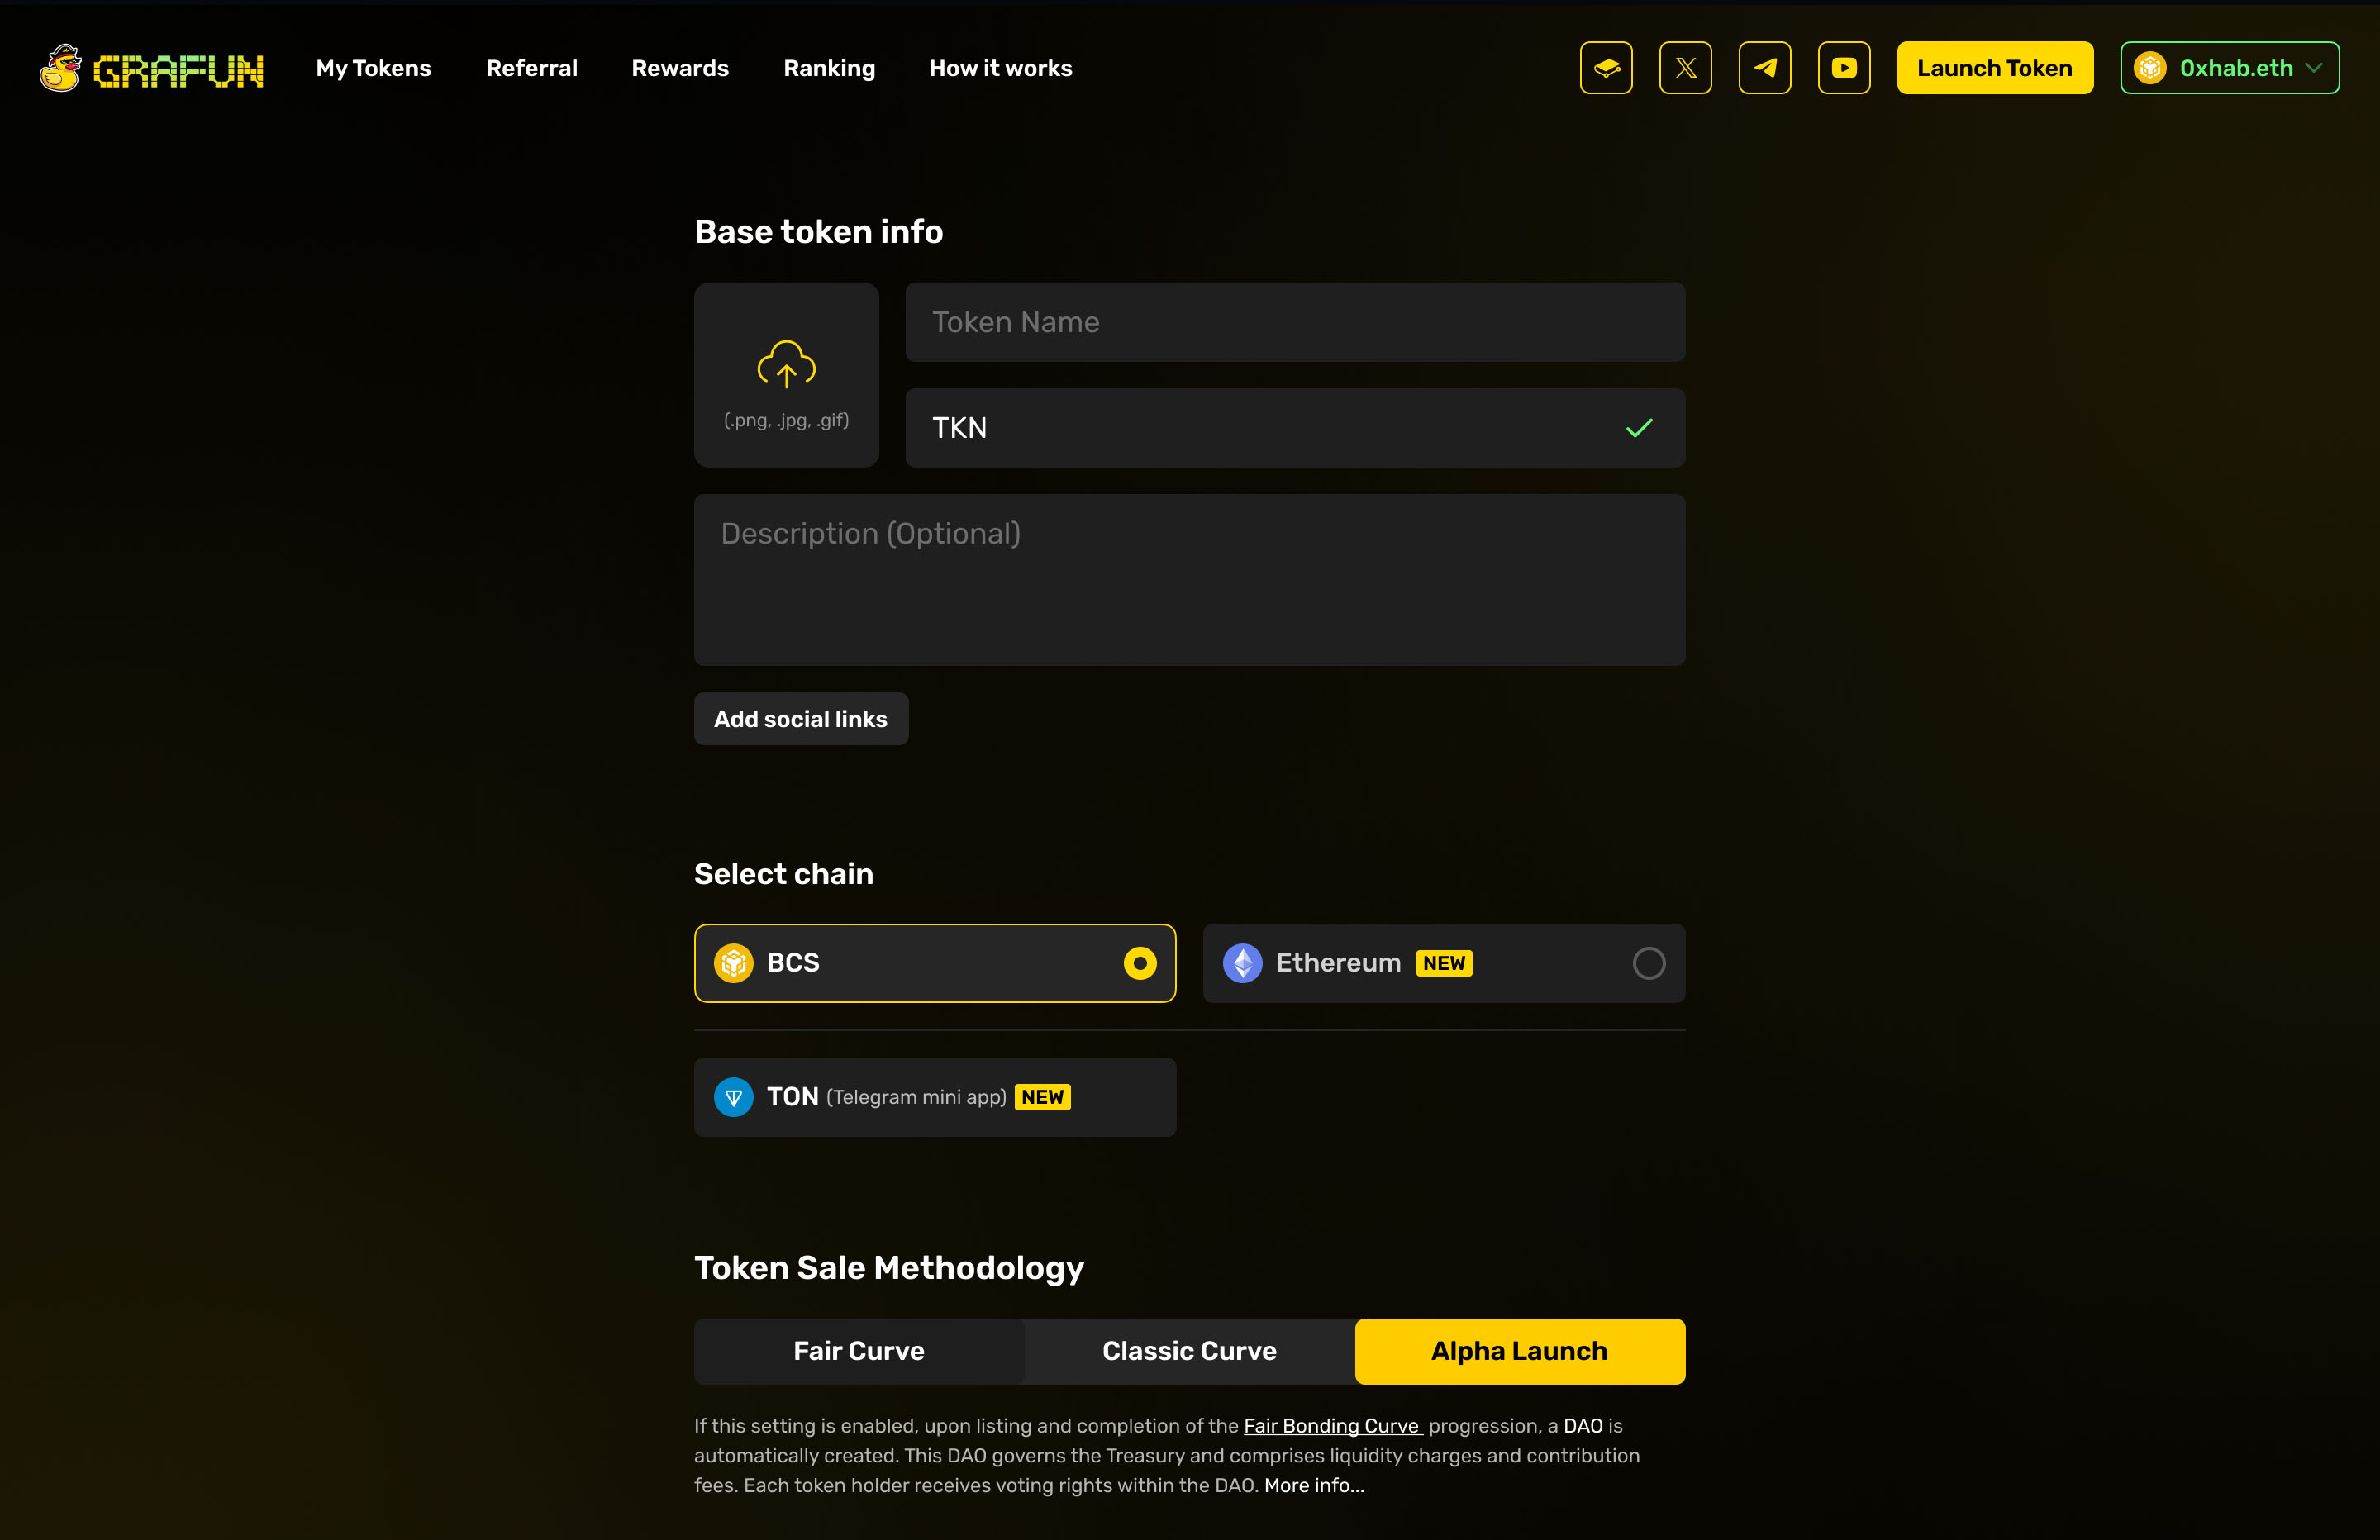
Task: Expand the 0xhab.eth wallet dropdown
Action: (2229, 68)
